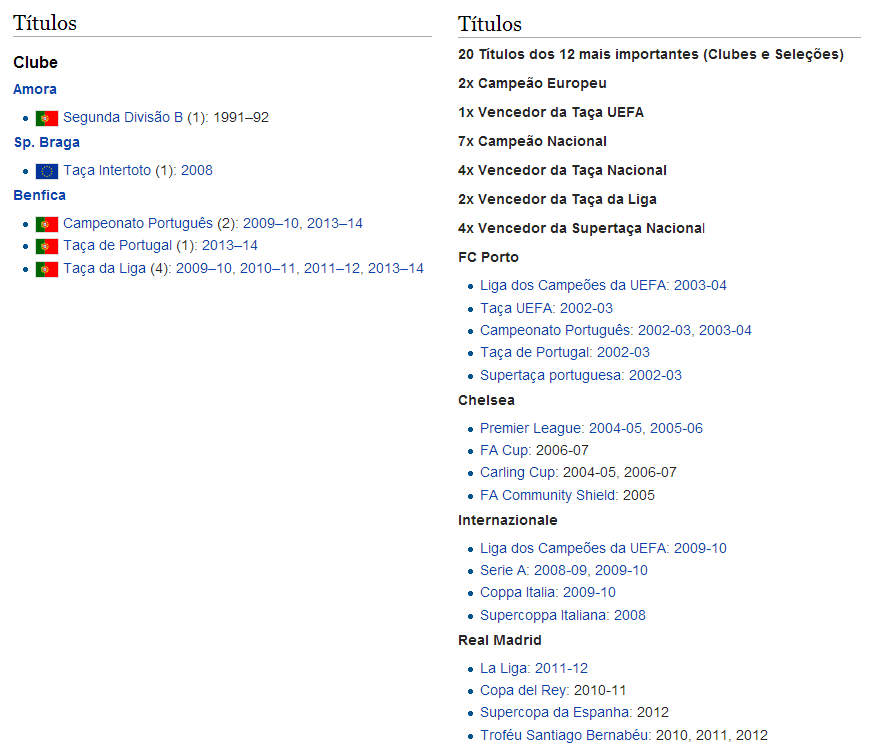873x756 pixels.
Task: Open the FA Community Shield link
Action: coord(548,495)
